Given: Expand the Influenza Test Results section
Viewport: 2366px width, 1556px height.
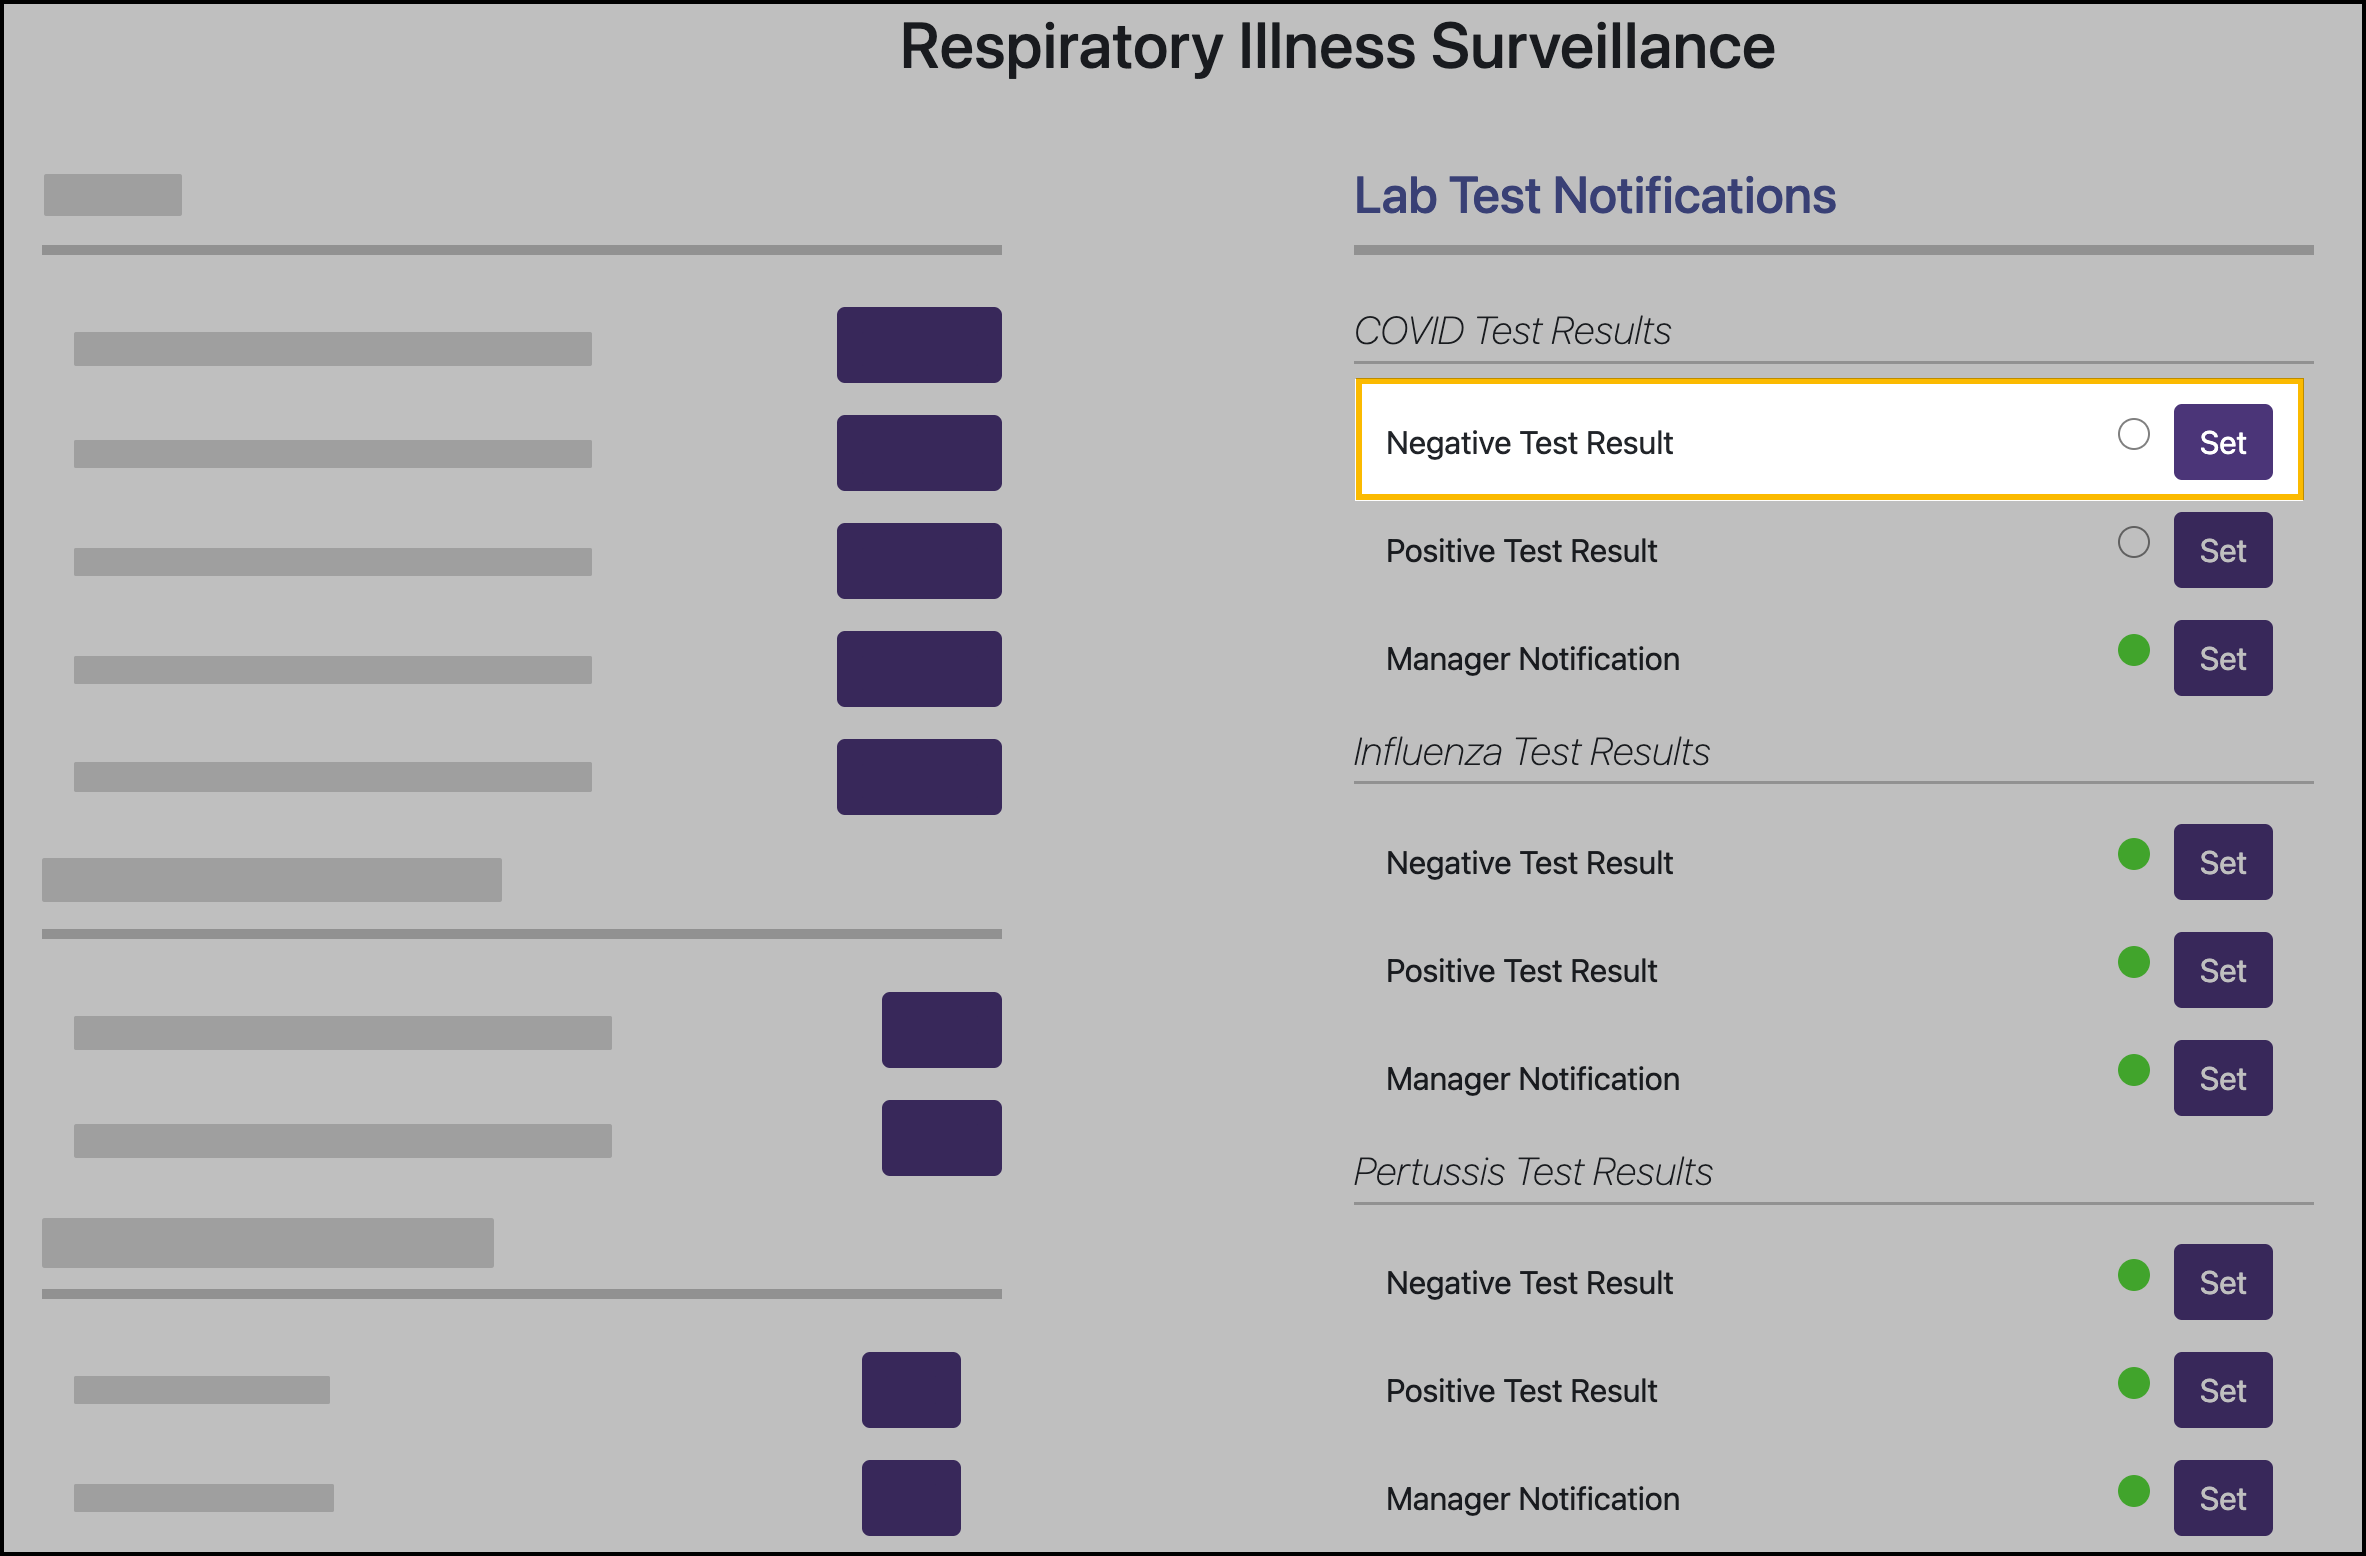Looking at the screenshot, I should pos(1531,751).
